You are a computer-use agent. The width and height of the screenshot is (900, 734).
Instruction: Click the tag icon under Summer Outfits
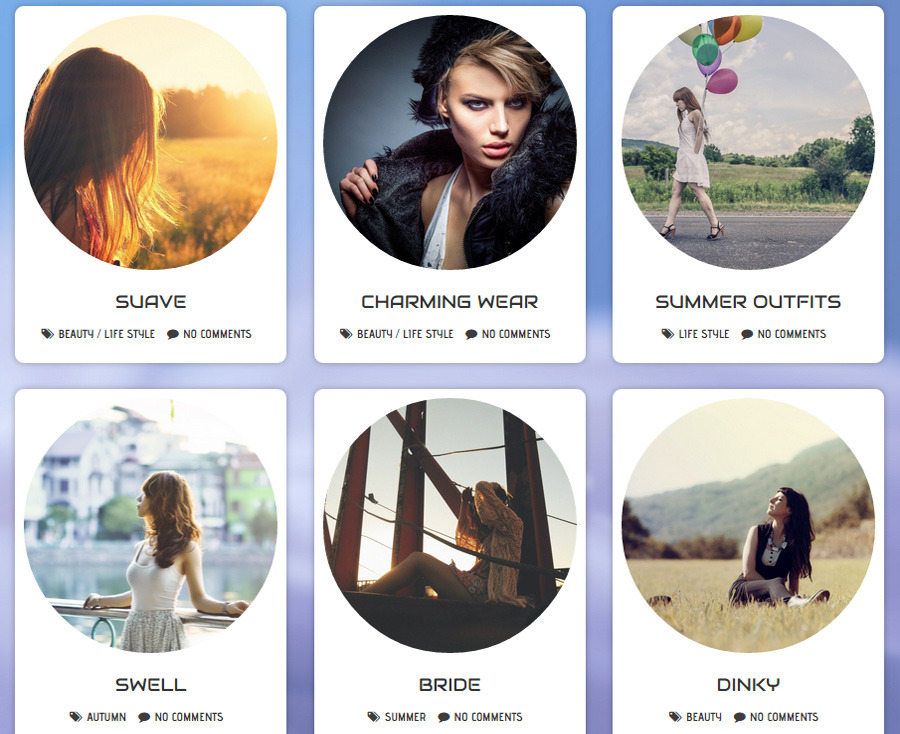click(668, 334)
